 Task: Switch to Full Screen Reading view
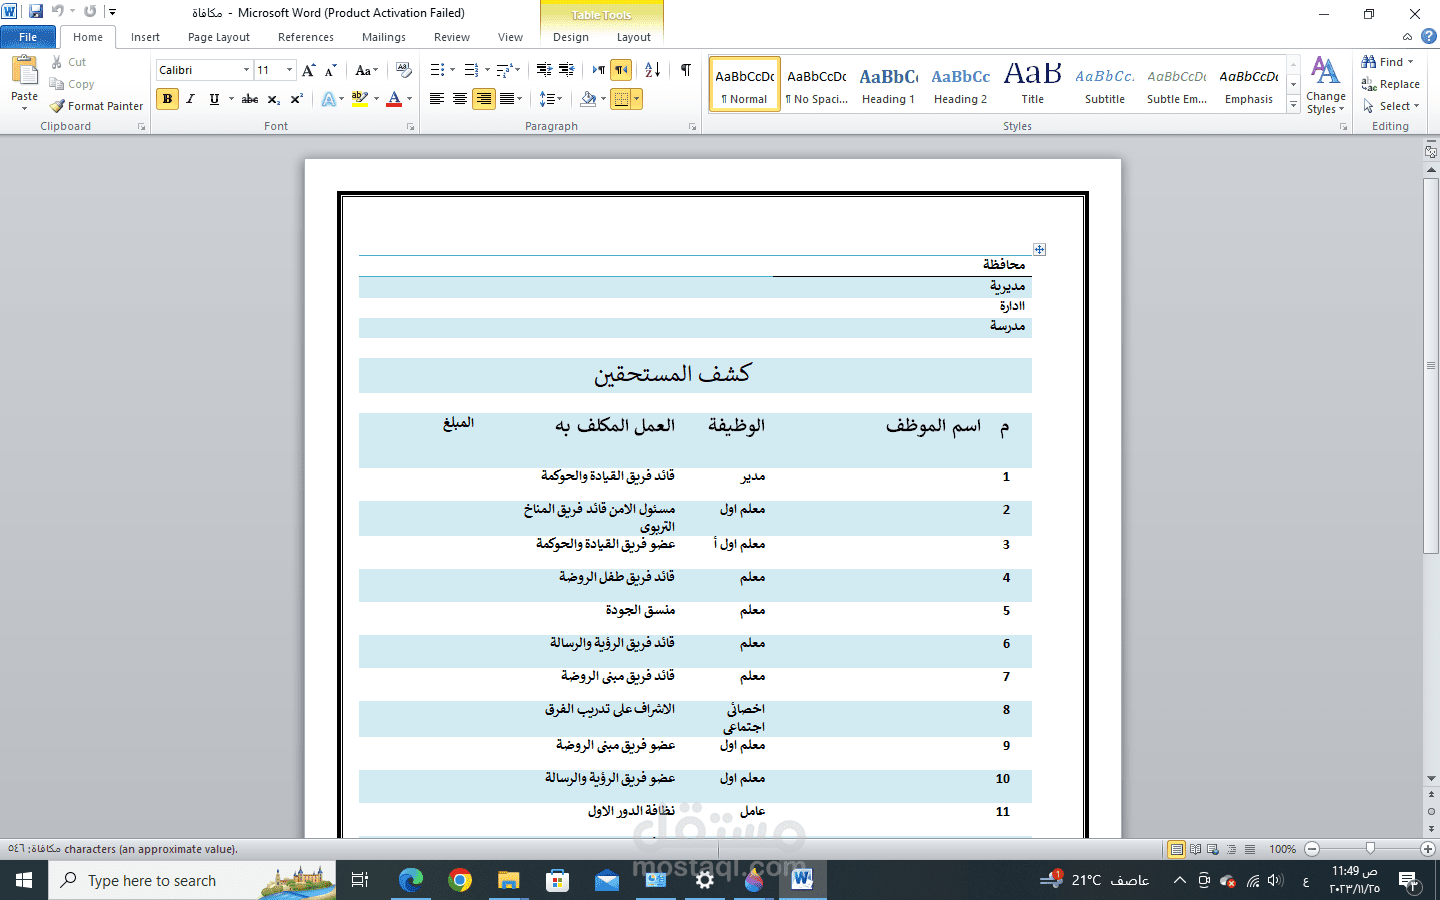pyautogui.click(x=1195, y=849)
